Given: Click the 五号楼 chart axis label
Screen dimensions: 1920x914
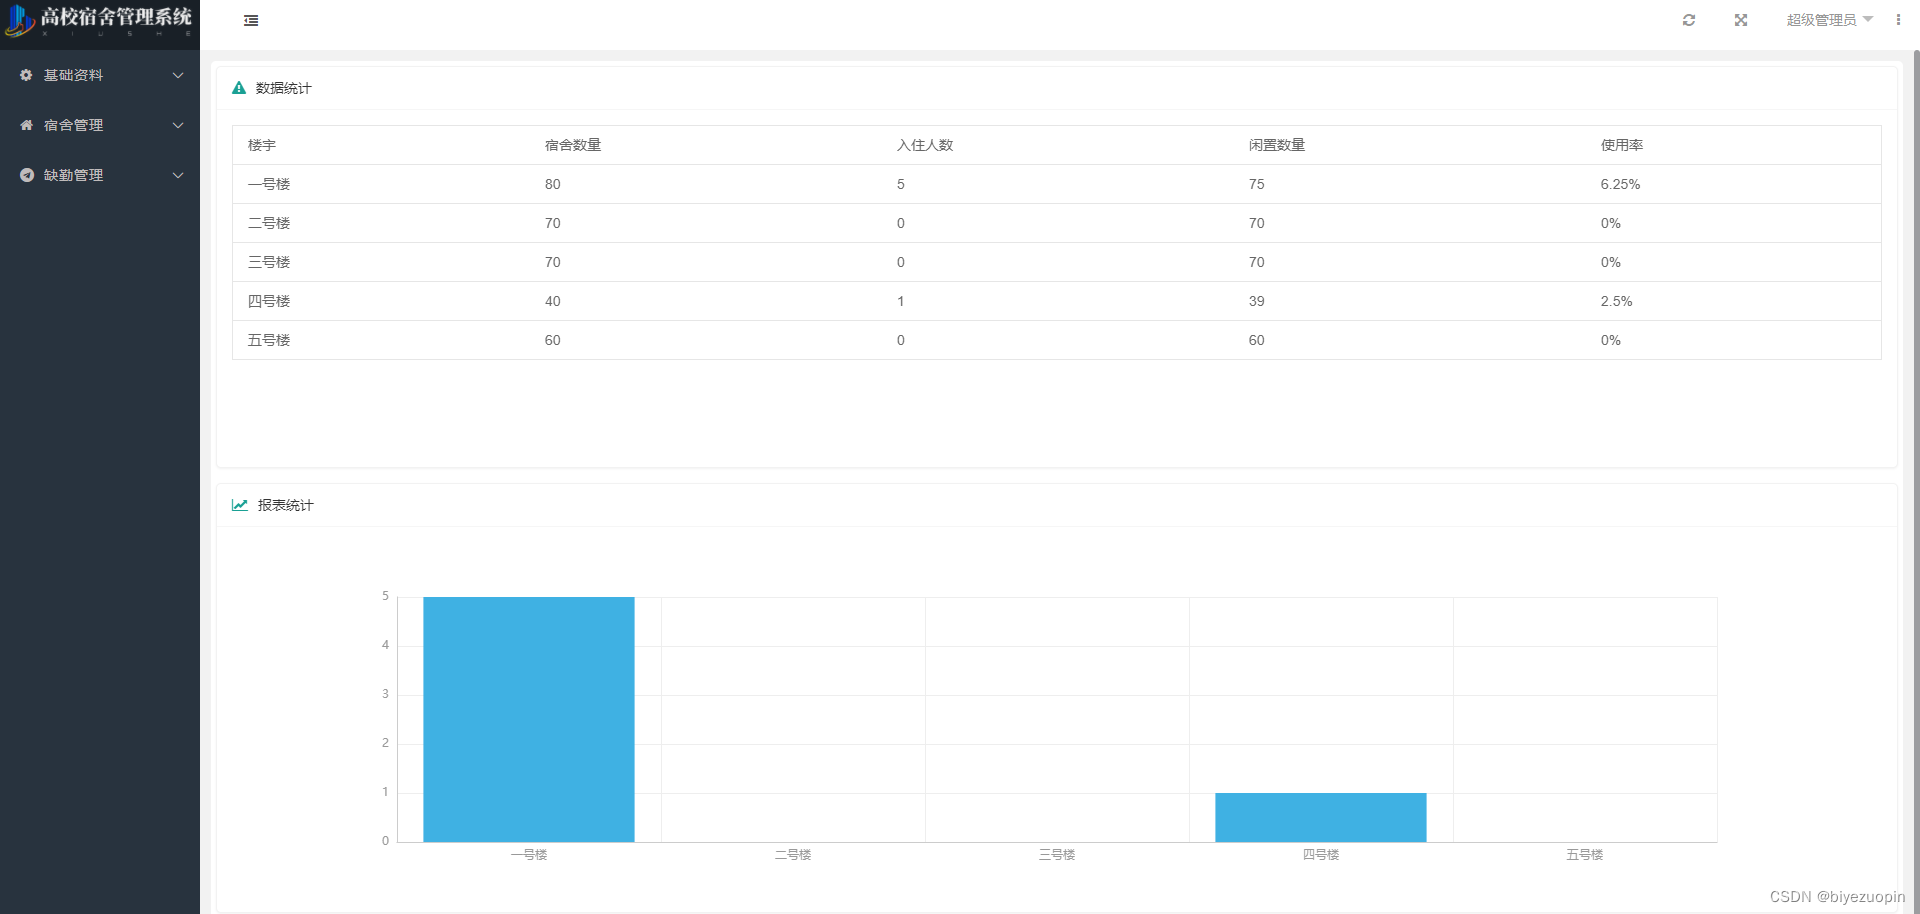Looking at the screenshot, I should point(1585,855).
